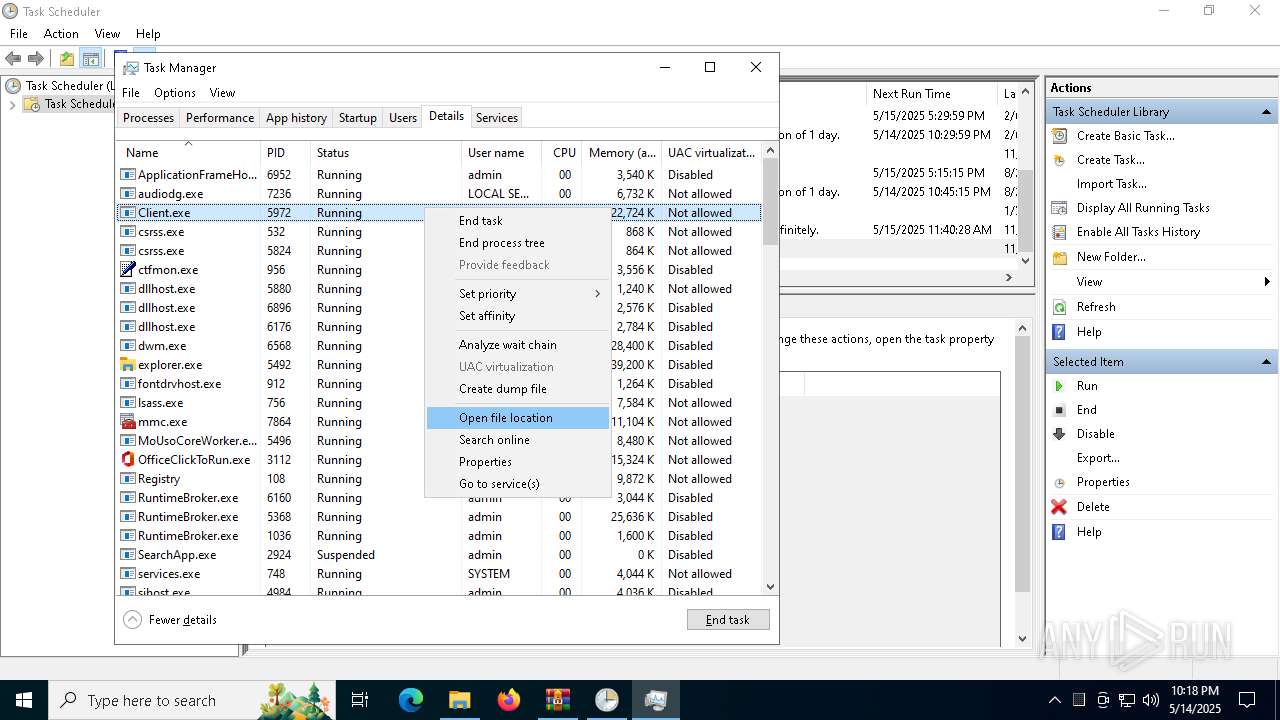The image size is (1280, 720).
Task: Open Set priority submenu
Action: (x=517, y=294)
